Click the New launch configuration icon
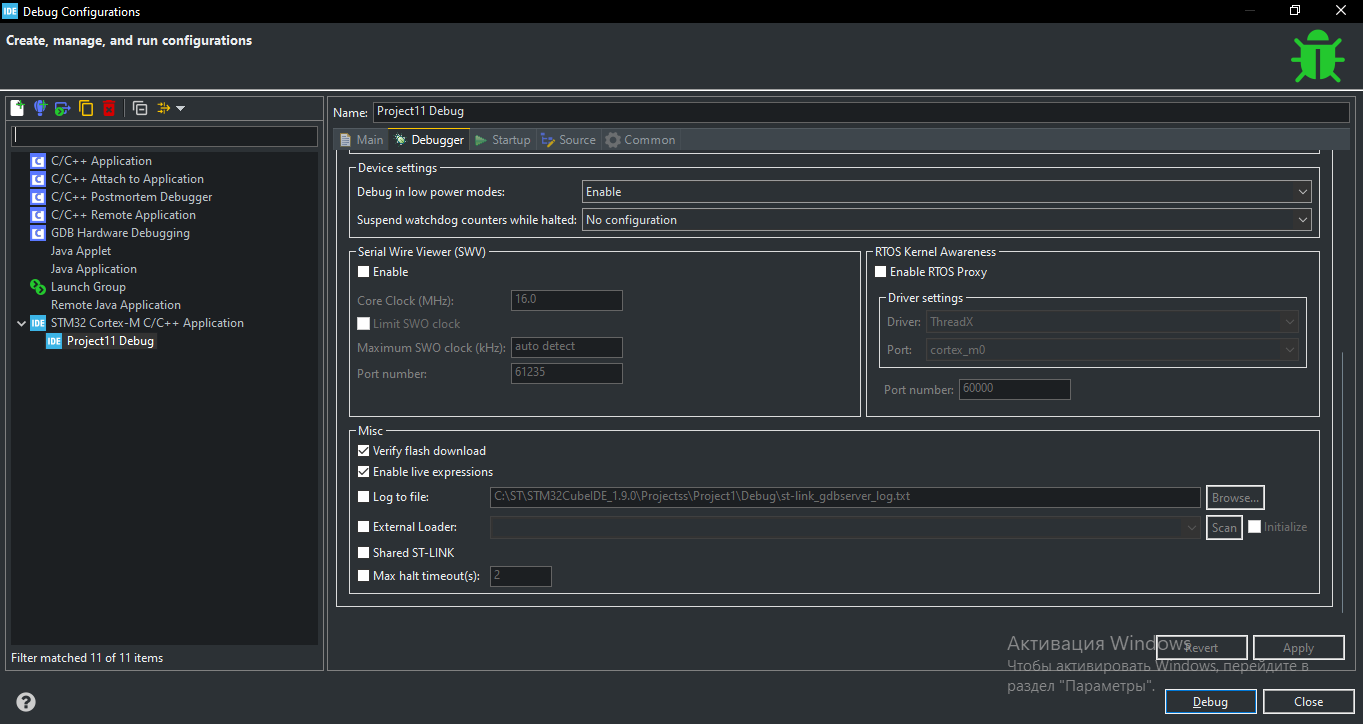1363x724 pixels. tap(17, 108)
